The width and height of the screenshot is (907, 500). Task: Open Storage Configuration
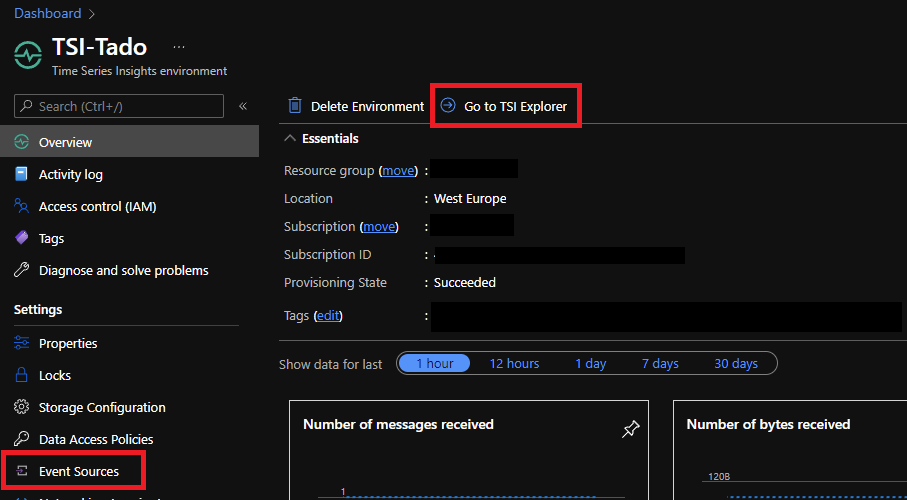[102, 407]
